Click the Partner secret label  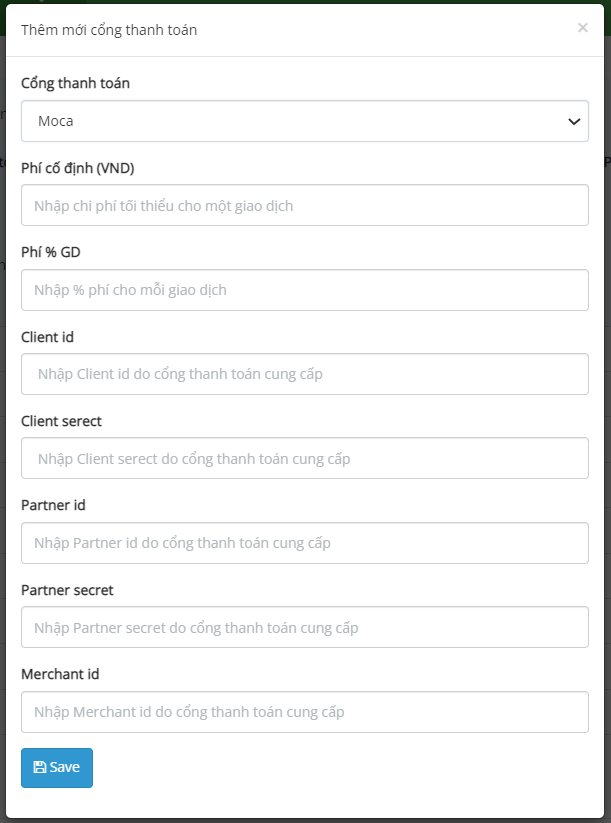pos(67,590)
